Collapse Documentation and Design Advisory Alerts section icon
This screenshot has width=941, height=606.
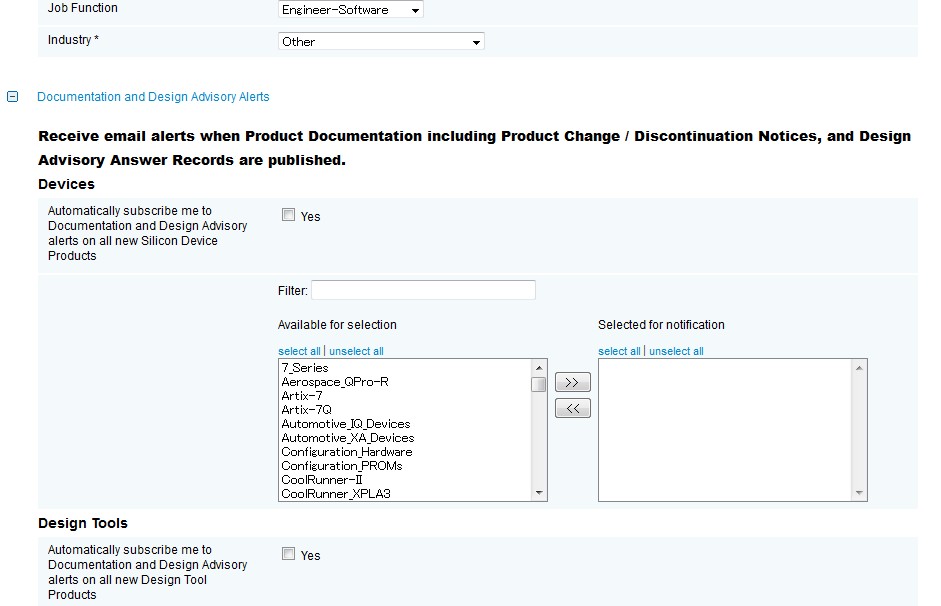[13, 97]
